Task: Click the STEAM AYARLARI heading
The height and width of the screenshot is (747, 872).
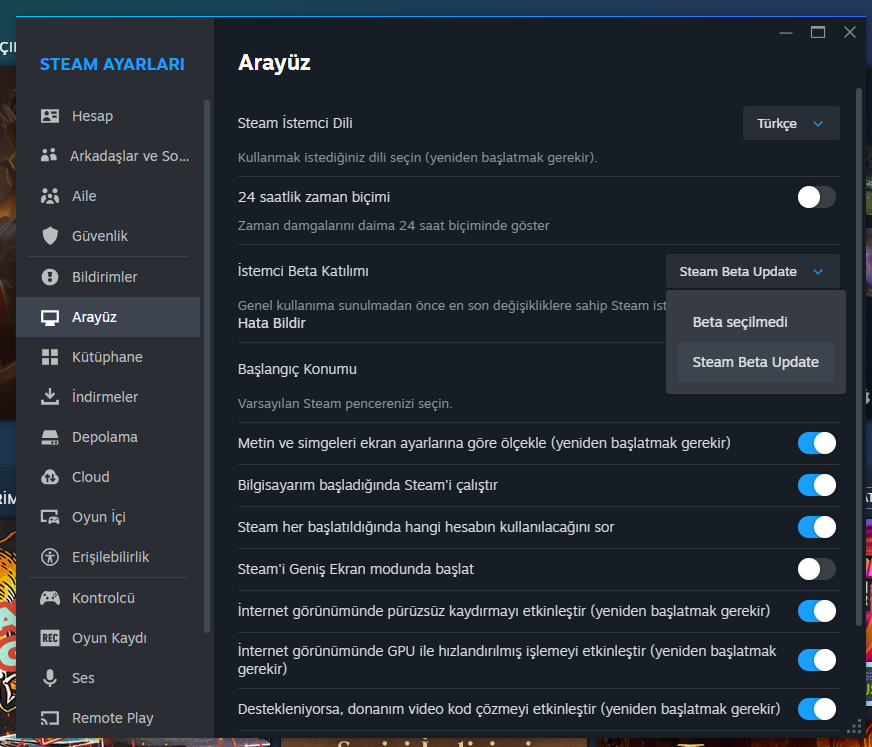Action: (112, 64)
